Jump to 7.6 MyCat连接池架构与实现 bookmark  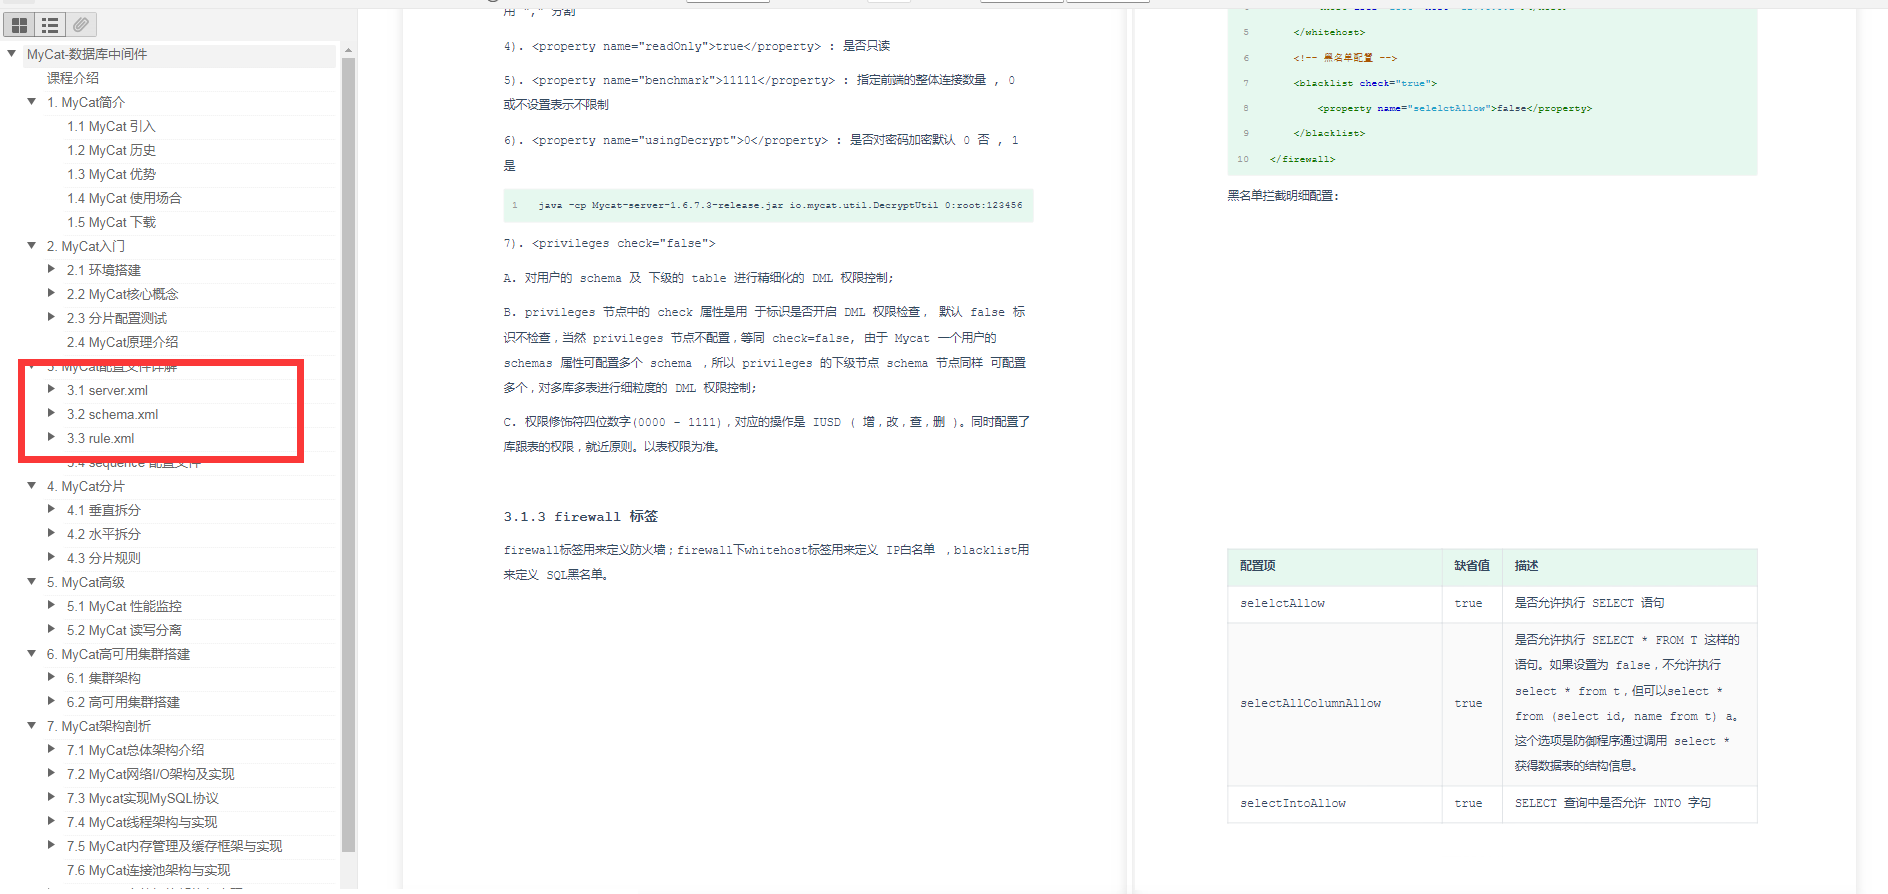148,870
